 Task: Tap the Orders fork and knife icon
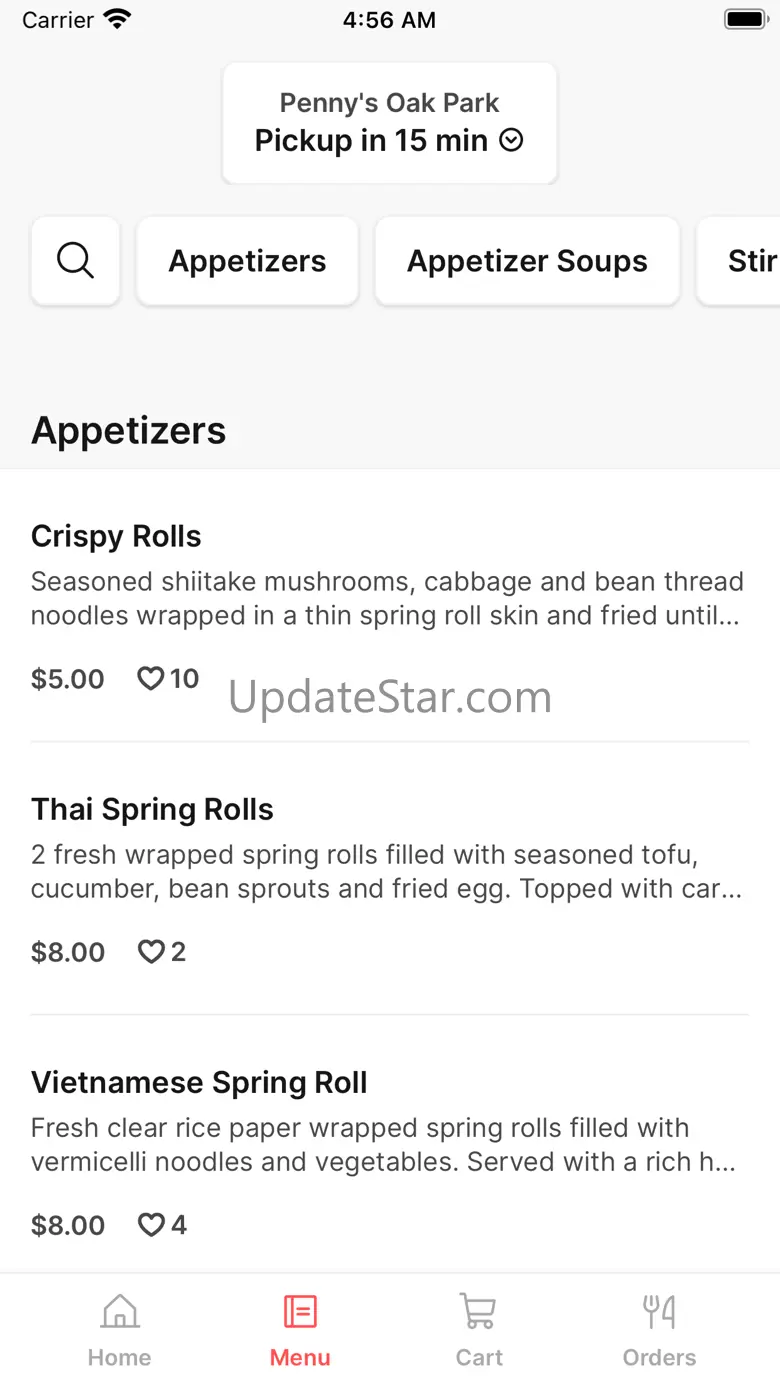[x=659, y=1311]
